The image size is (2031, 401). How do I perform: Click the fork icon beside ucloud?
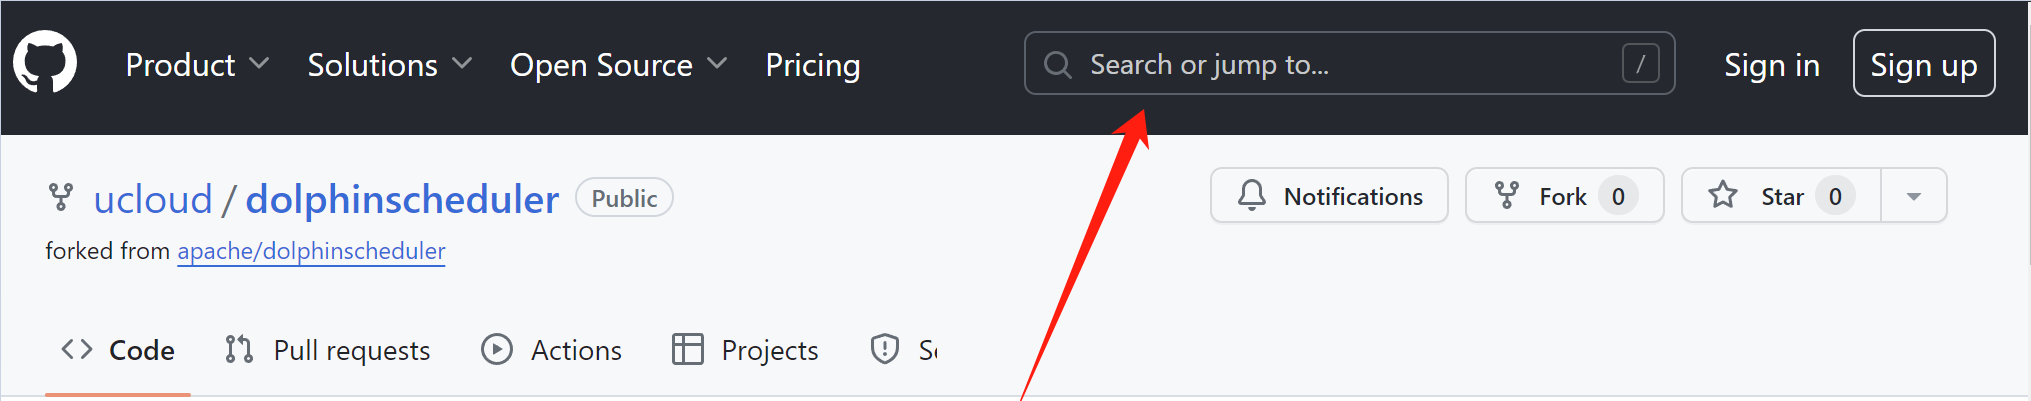(x=61, y=197)
